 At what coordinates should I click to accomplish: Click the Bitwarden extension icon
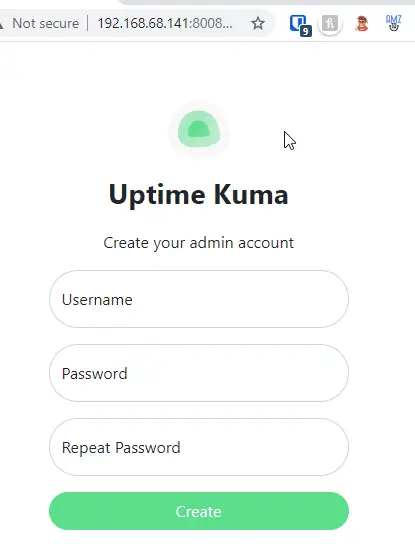(x=299, y=24)
